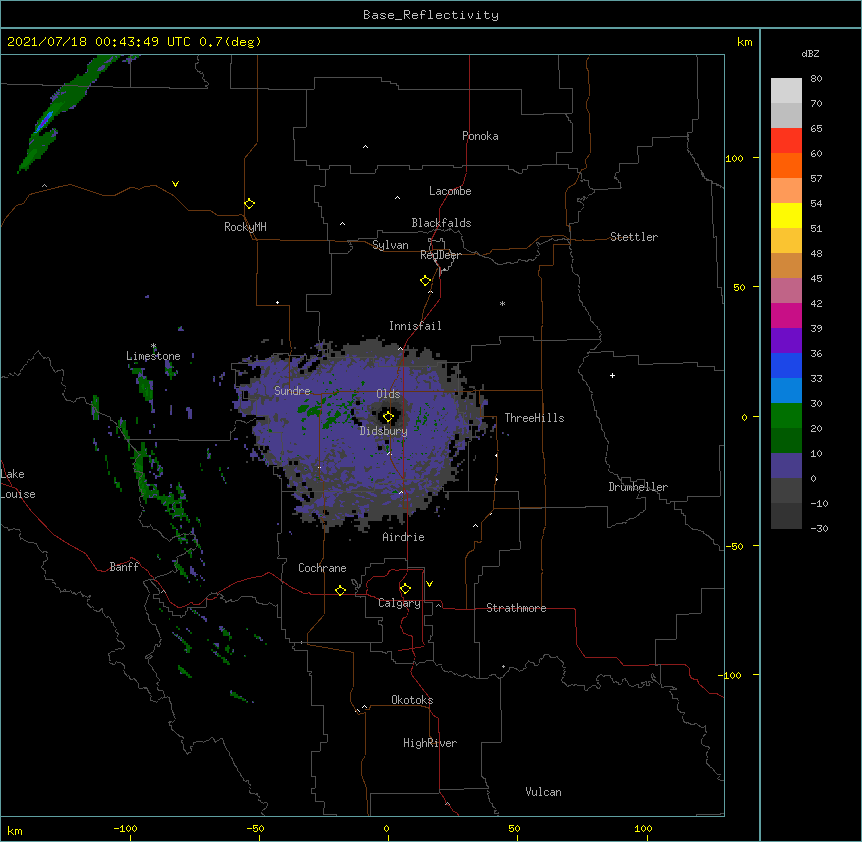Click the 45 dBZ legend value
Viewport: 862px width, 842px height.
tap(816, 278)
